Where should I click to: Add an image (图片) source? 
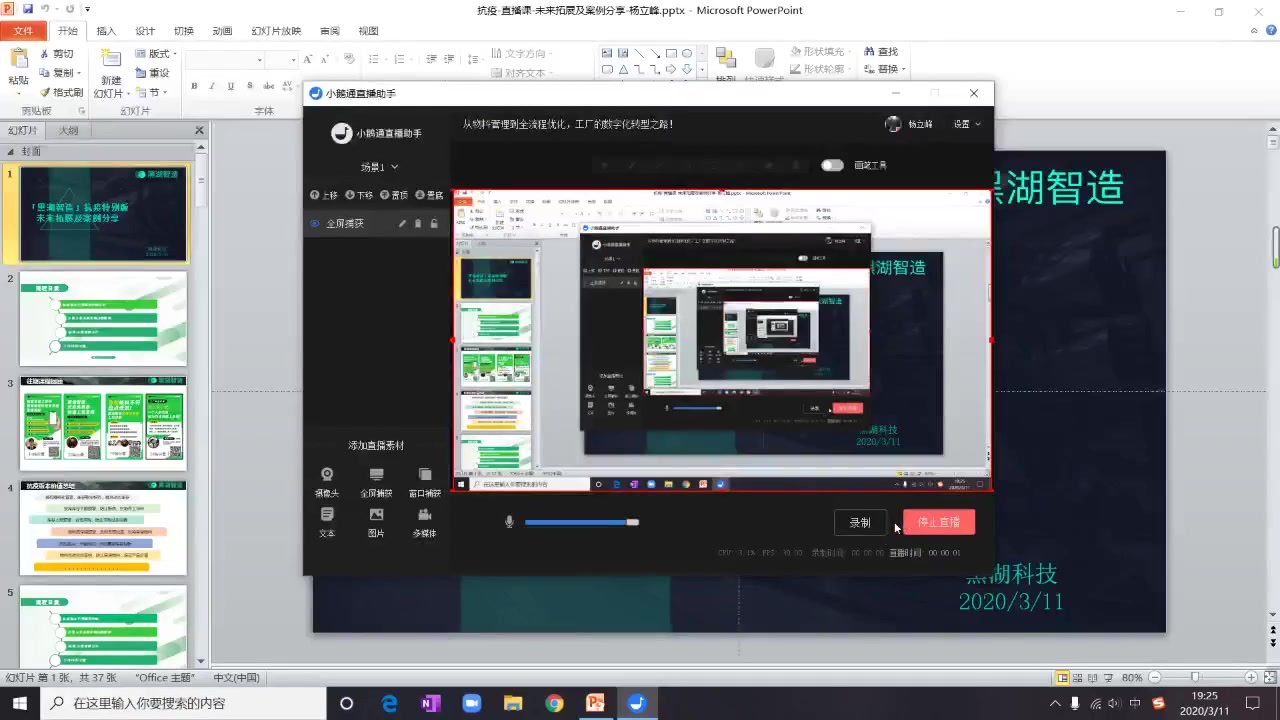[376, 522]
